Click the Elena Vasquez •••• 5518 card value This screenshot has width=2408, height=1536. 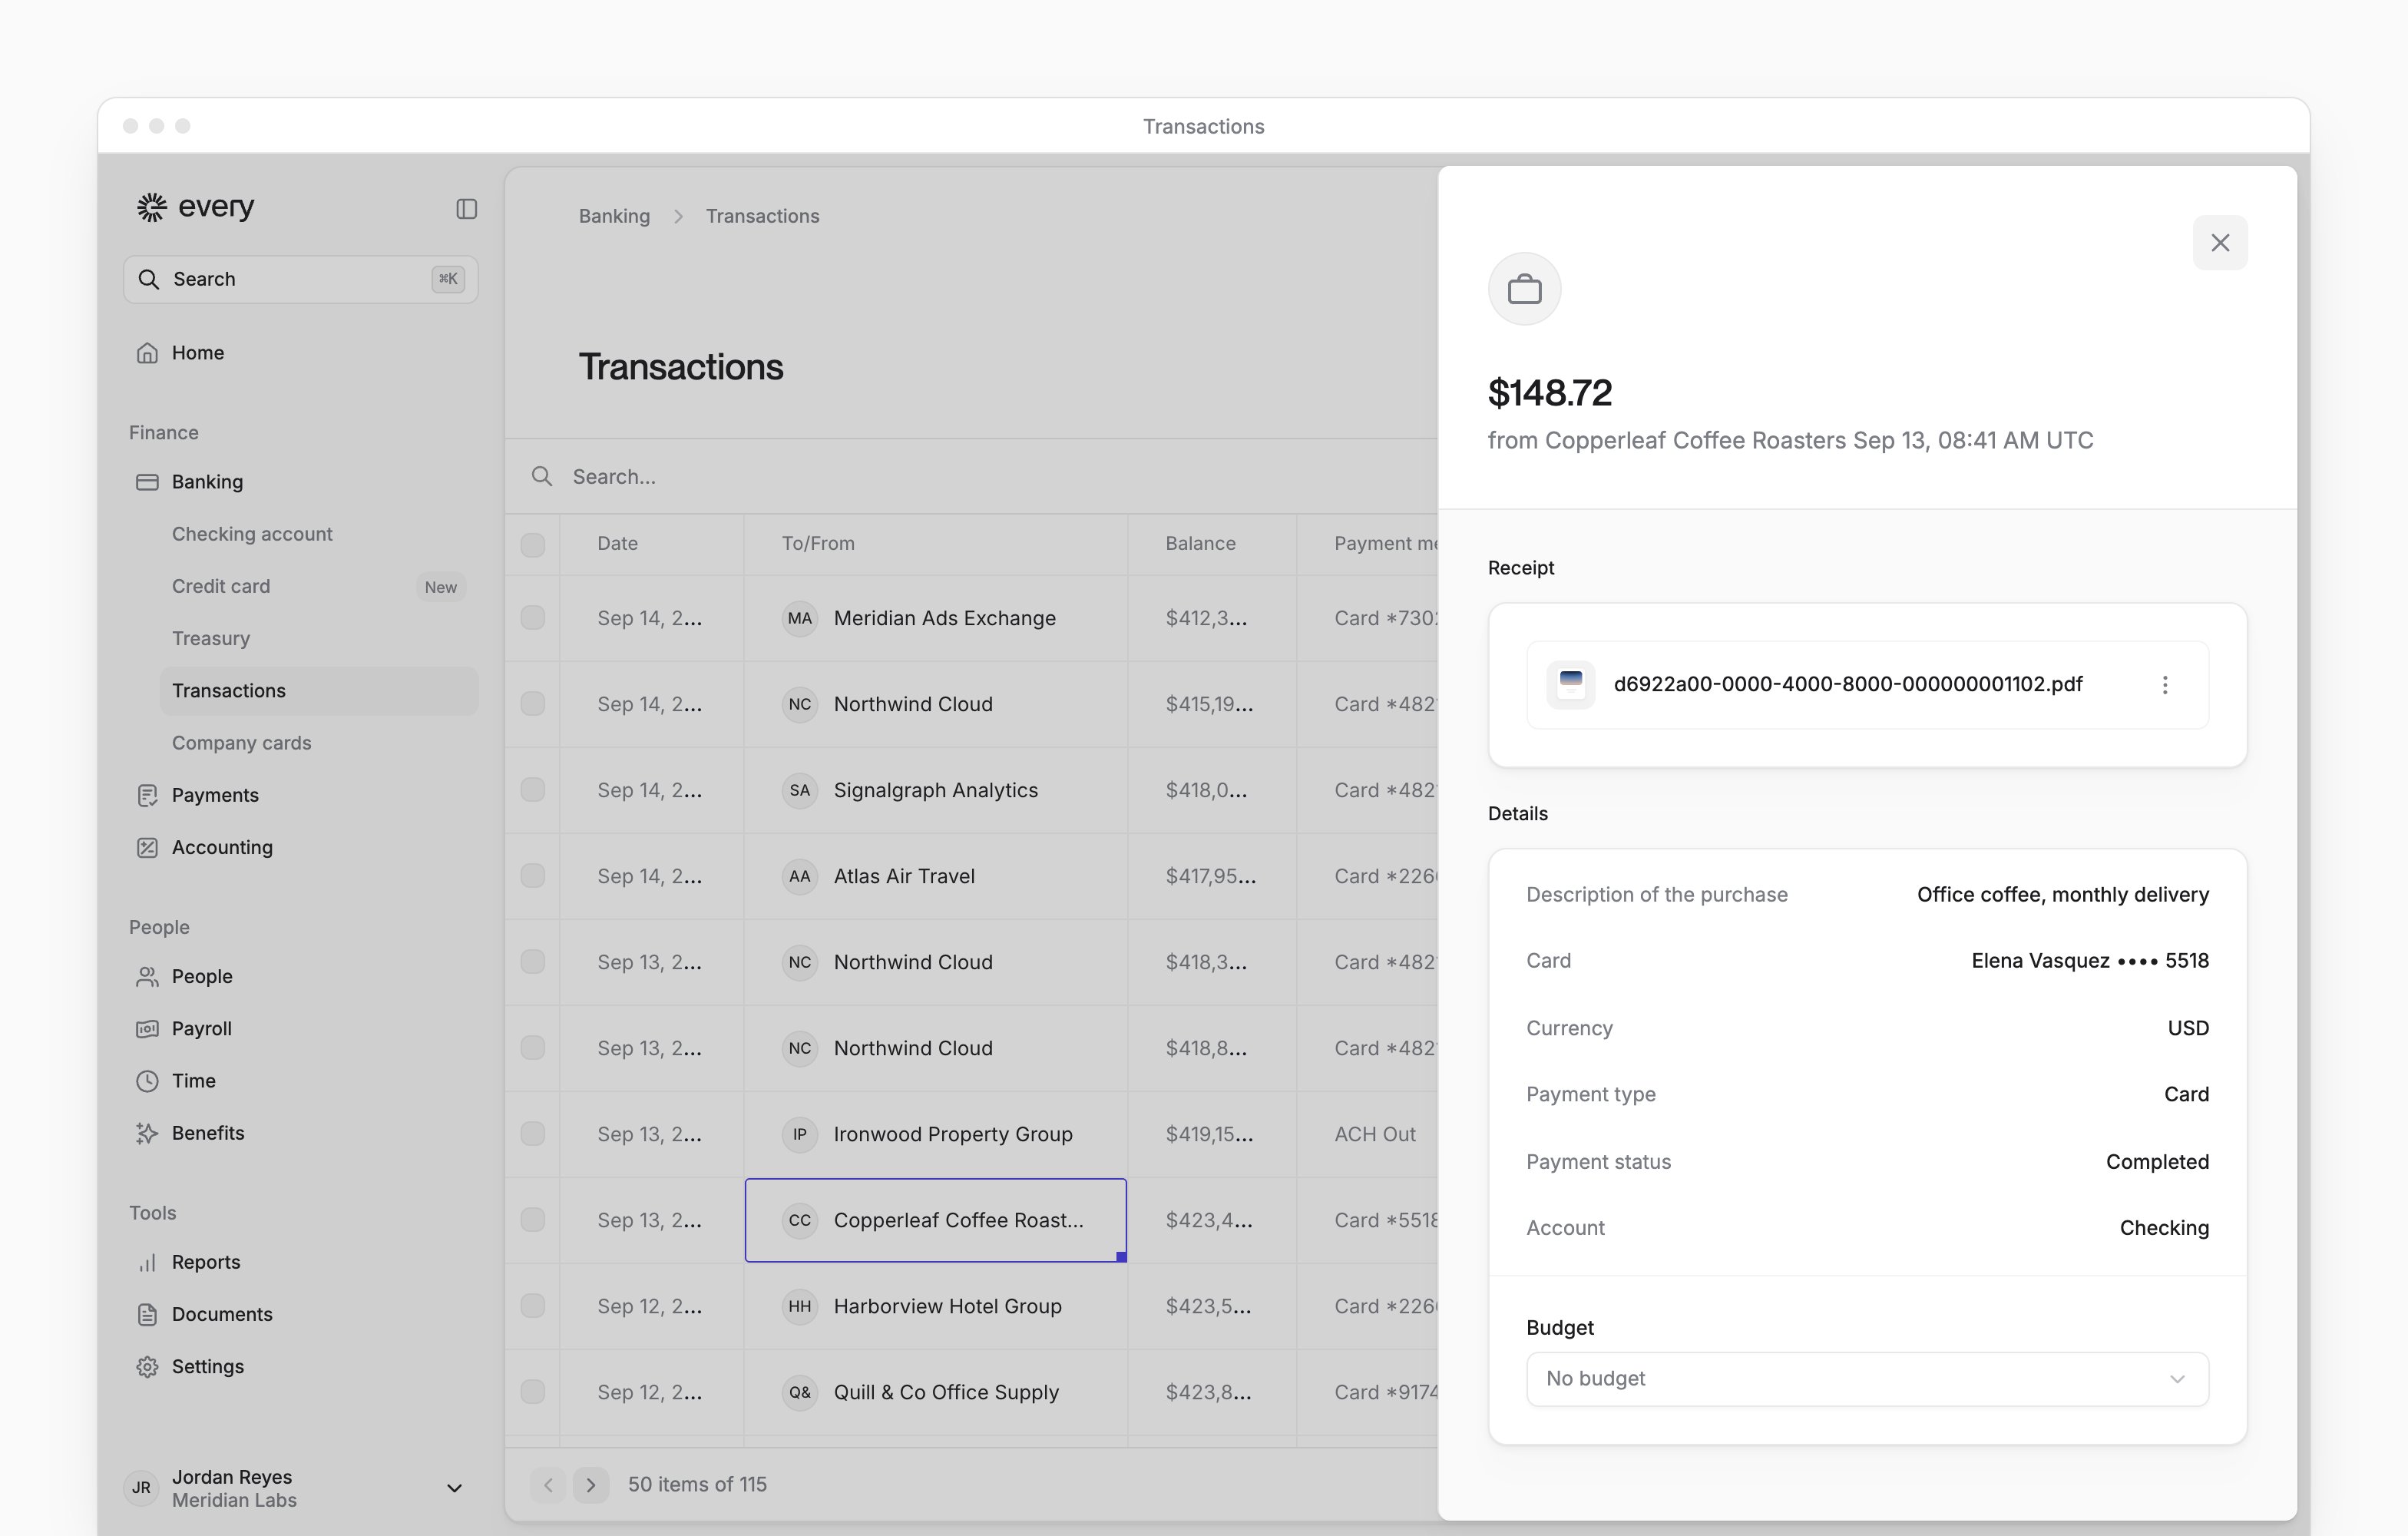[x=2090, y=961]
